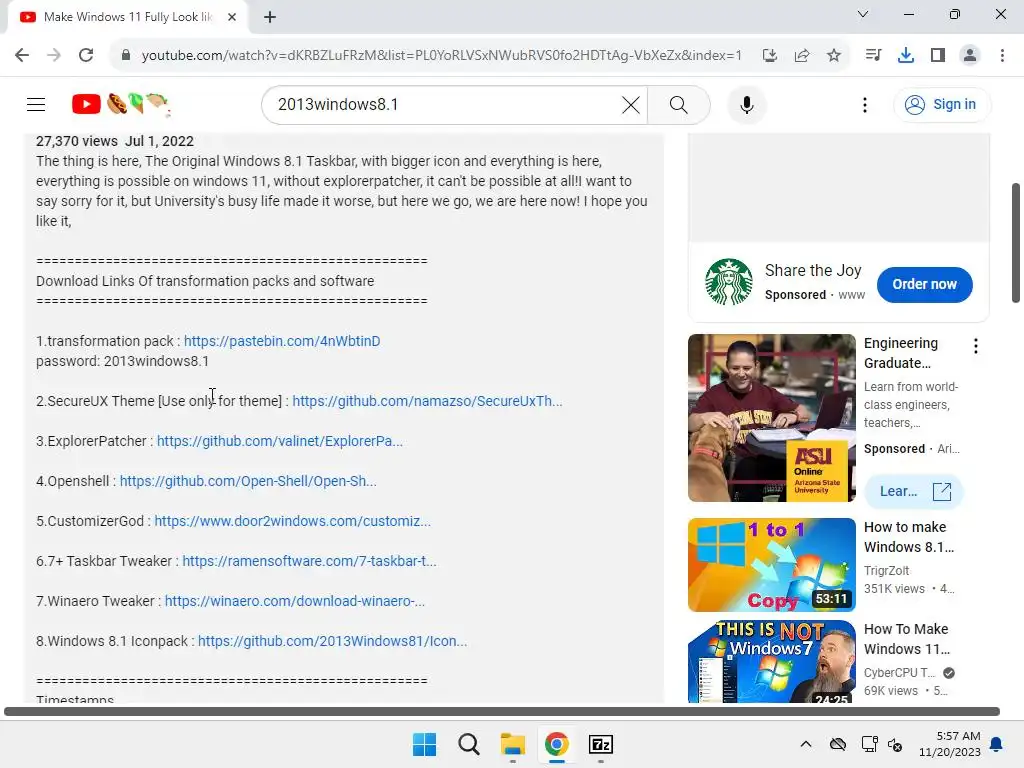Open the Windows Start menu

click(424, 744)
